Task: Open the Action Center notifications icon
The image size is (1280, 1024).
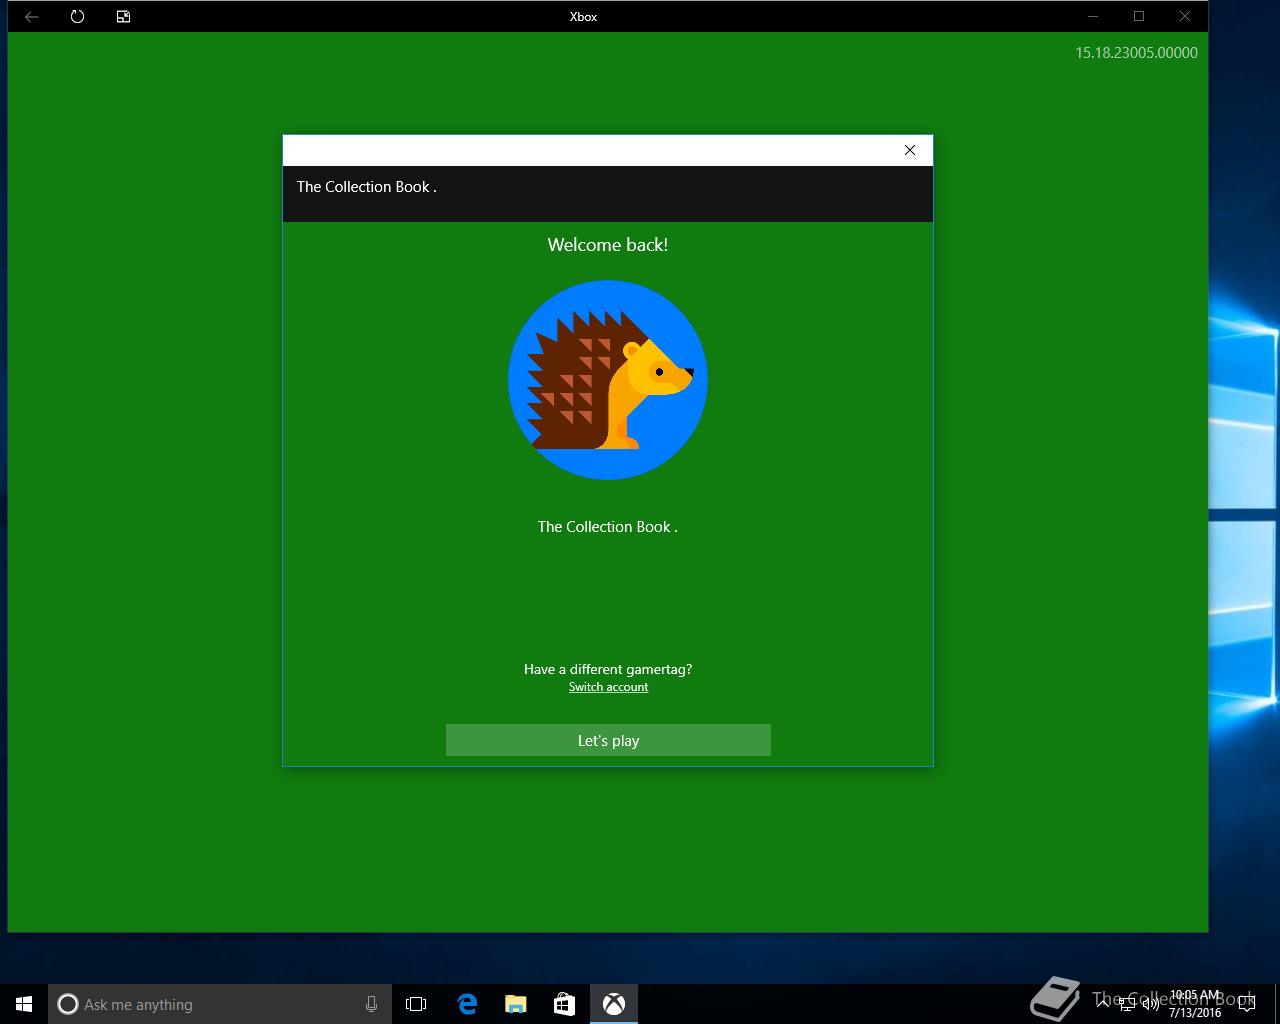Action: (1246, 1004)
